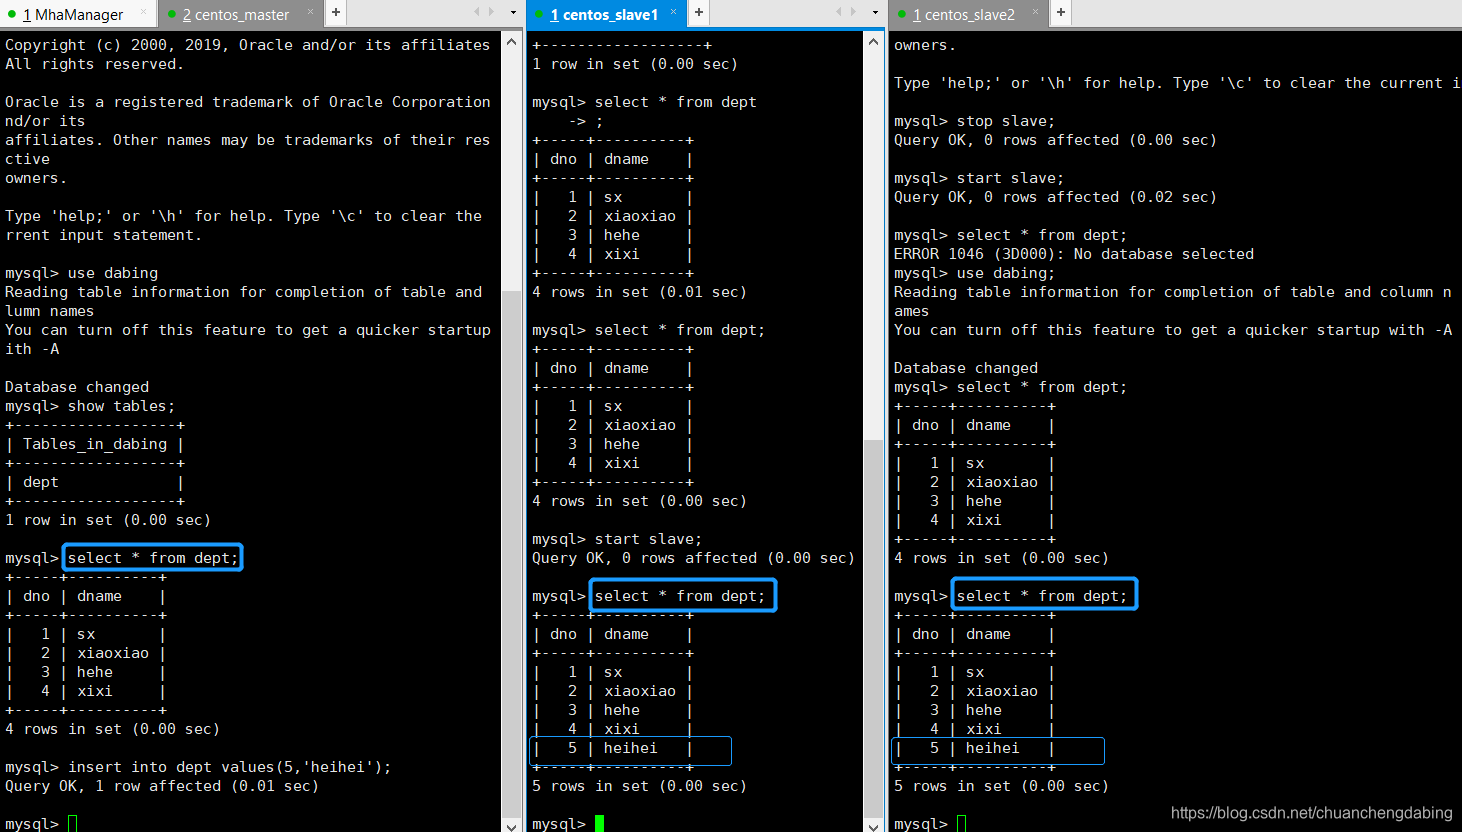Click "1 row in set (0.00 sec)" in the left pane
Viewport: 1462px width, 832px height.
click(x=108, y=520)
